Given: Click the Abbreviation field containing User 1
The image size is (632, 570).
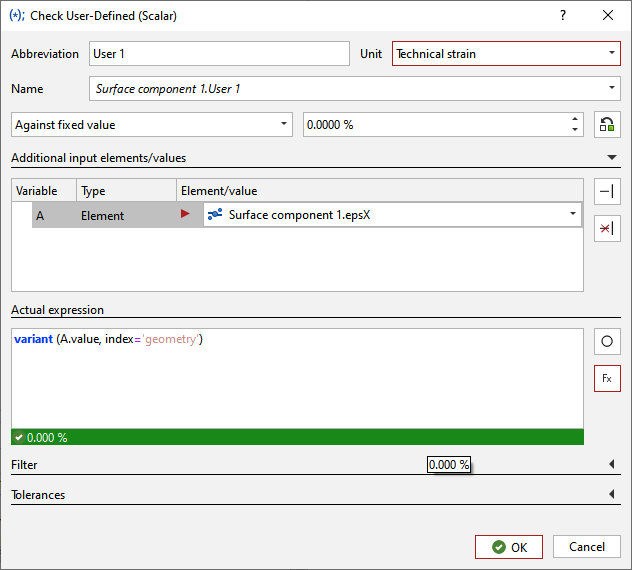Looking at the screenshot, I should pos(218,54).
